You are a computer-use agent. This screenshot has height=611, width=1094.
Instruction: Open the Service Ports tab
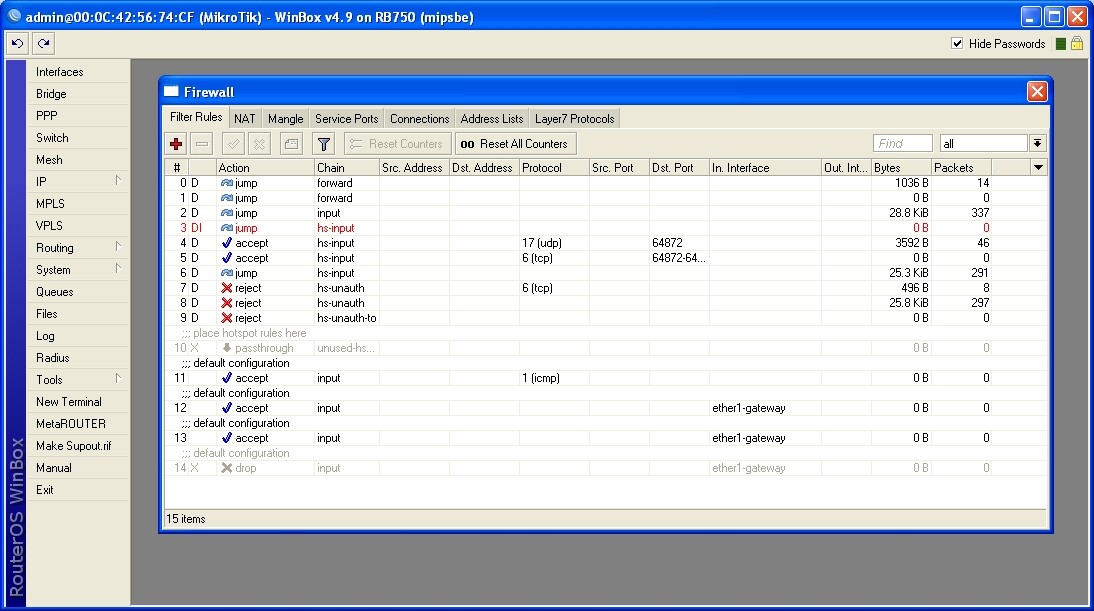pos(346,119)
